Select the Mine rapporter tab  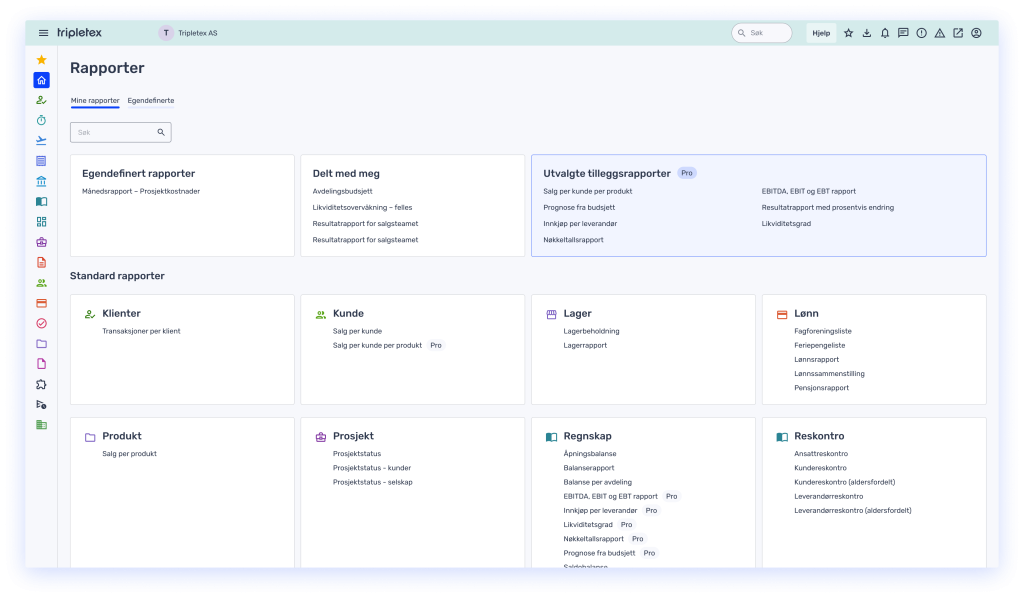[95, 101]
